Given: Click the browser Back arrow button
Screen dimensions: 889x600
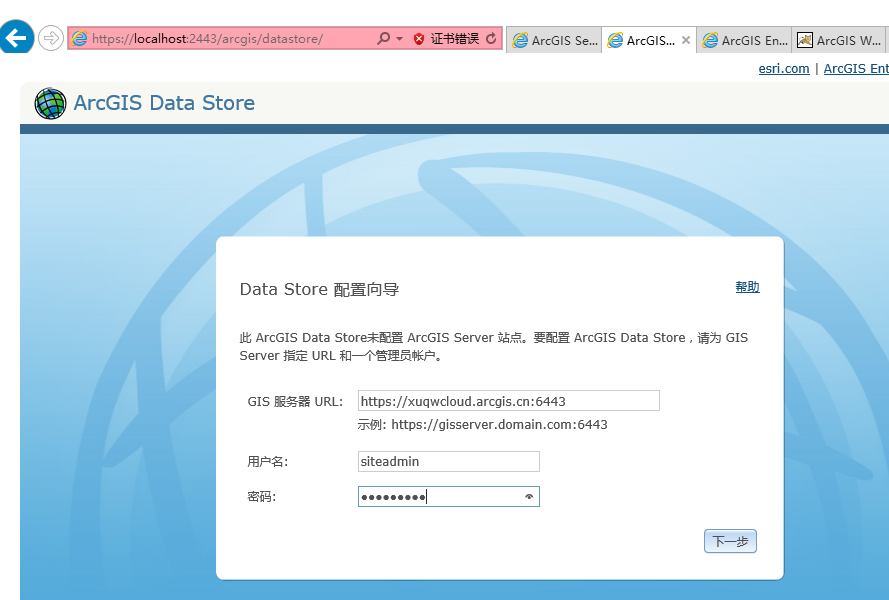Looking at the screenshot, I should (16, 37).
